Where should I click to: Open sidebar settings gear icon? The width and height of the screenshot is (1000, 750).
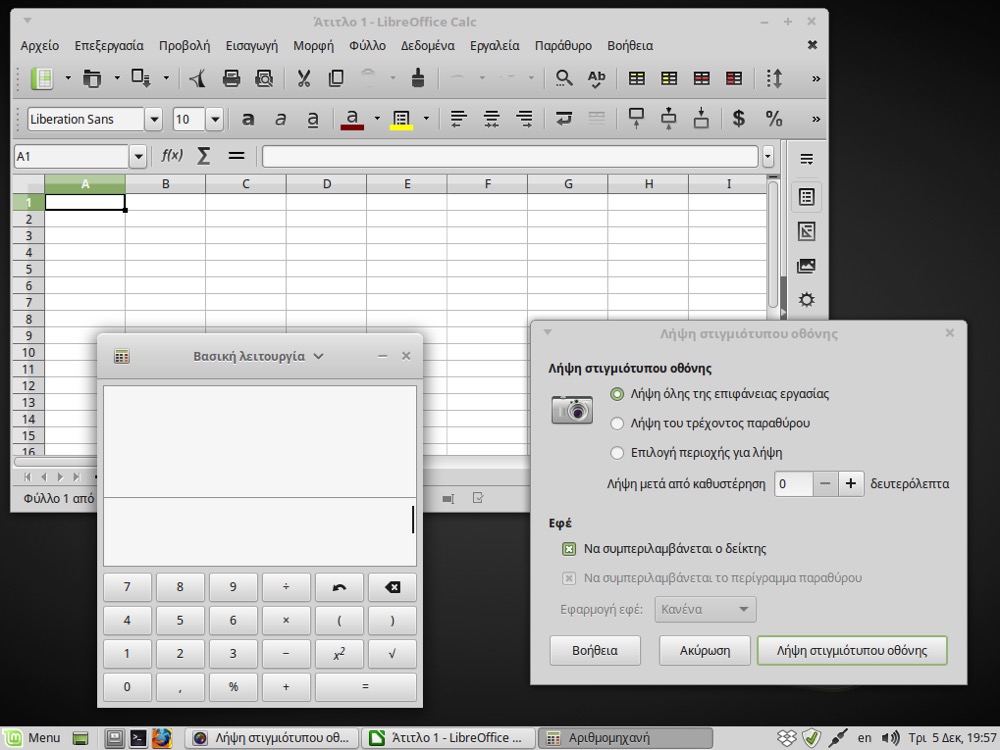pyautogui.click(x=807, y=300)
